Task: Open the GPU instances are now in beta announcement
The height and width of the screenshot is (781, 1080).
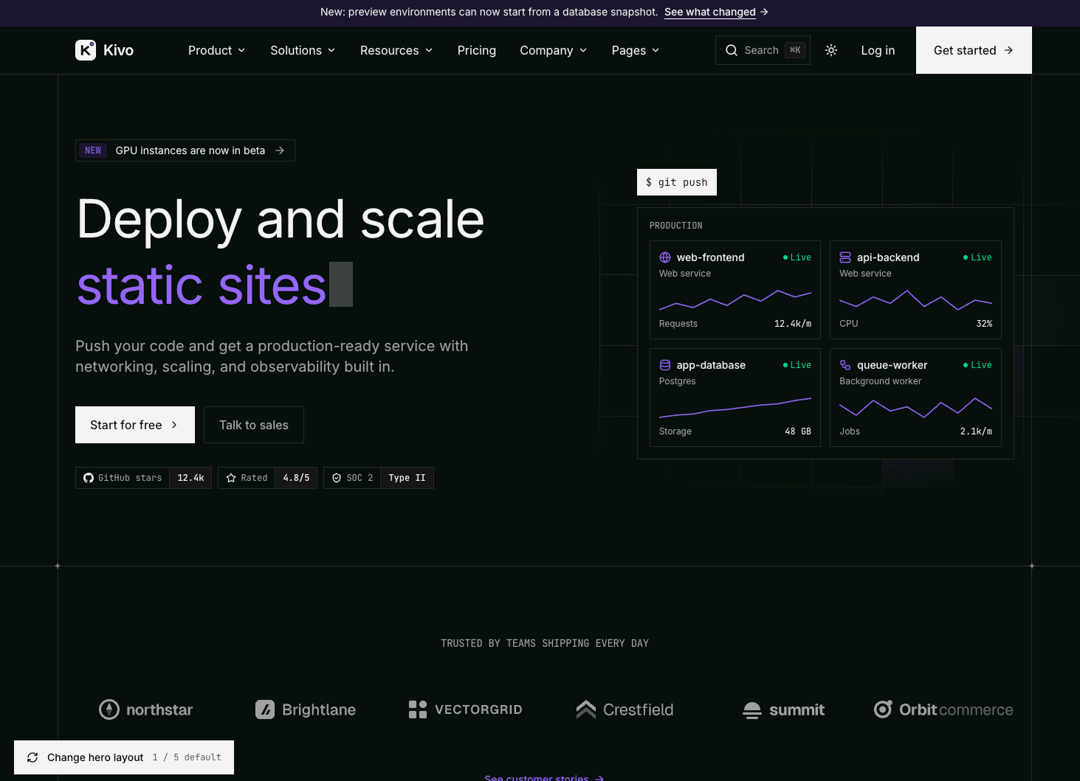Action: pyautogui.click(x=185, y=151)
